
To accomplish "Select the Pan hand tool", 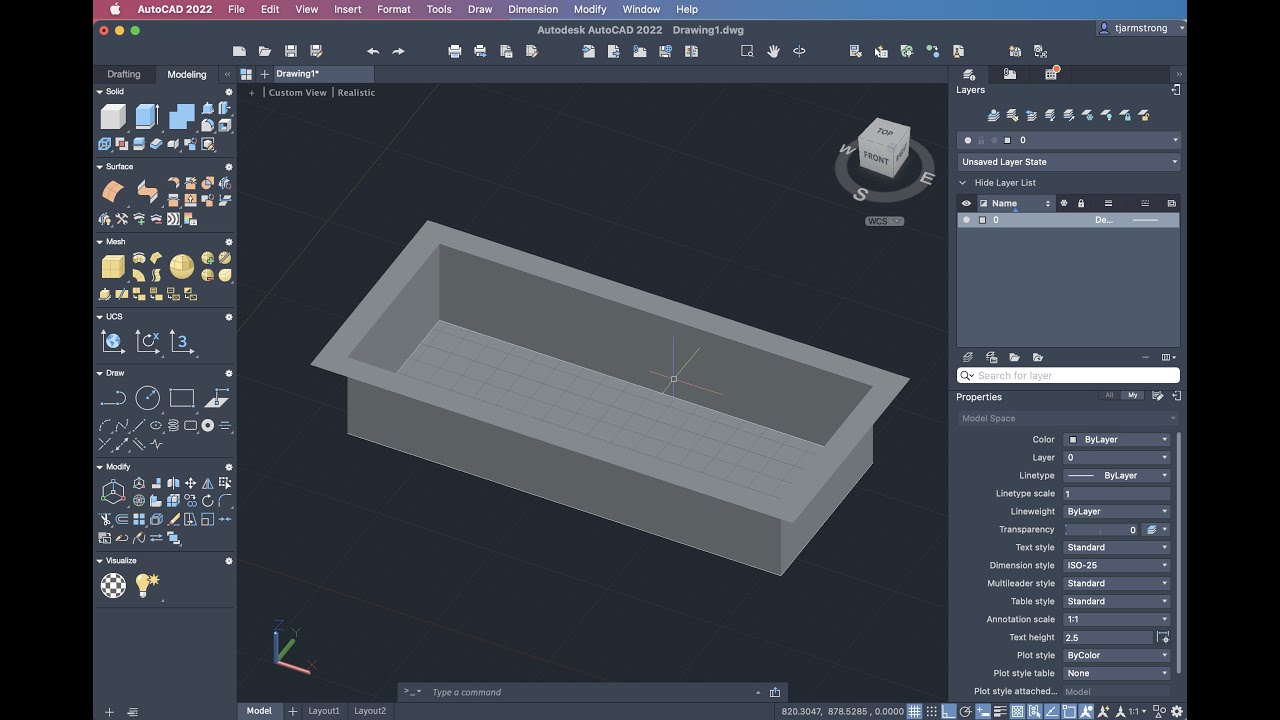I will [773, 51].
